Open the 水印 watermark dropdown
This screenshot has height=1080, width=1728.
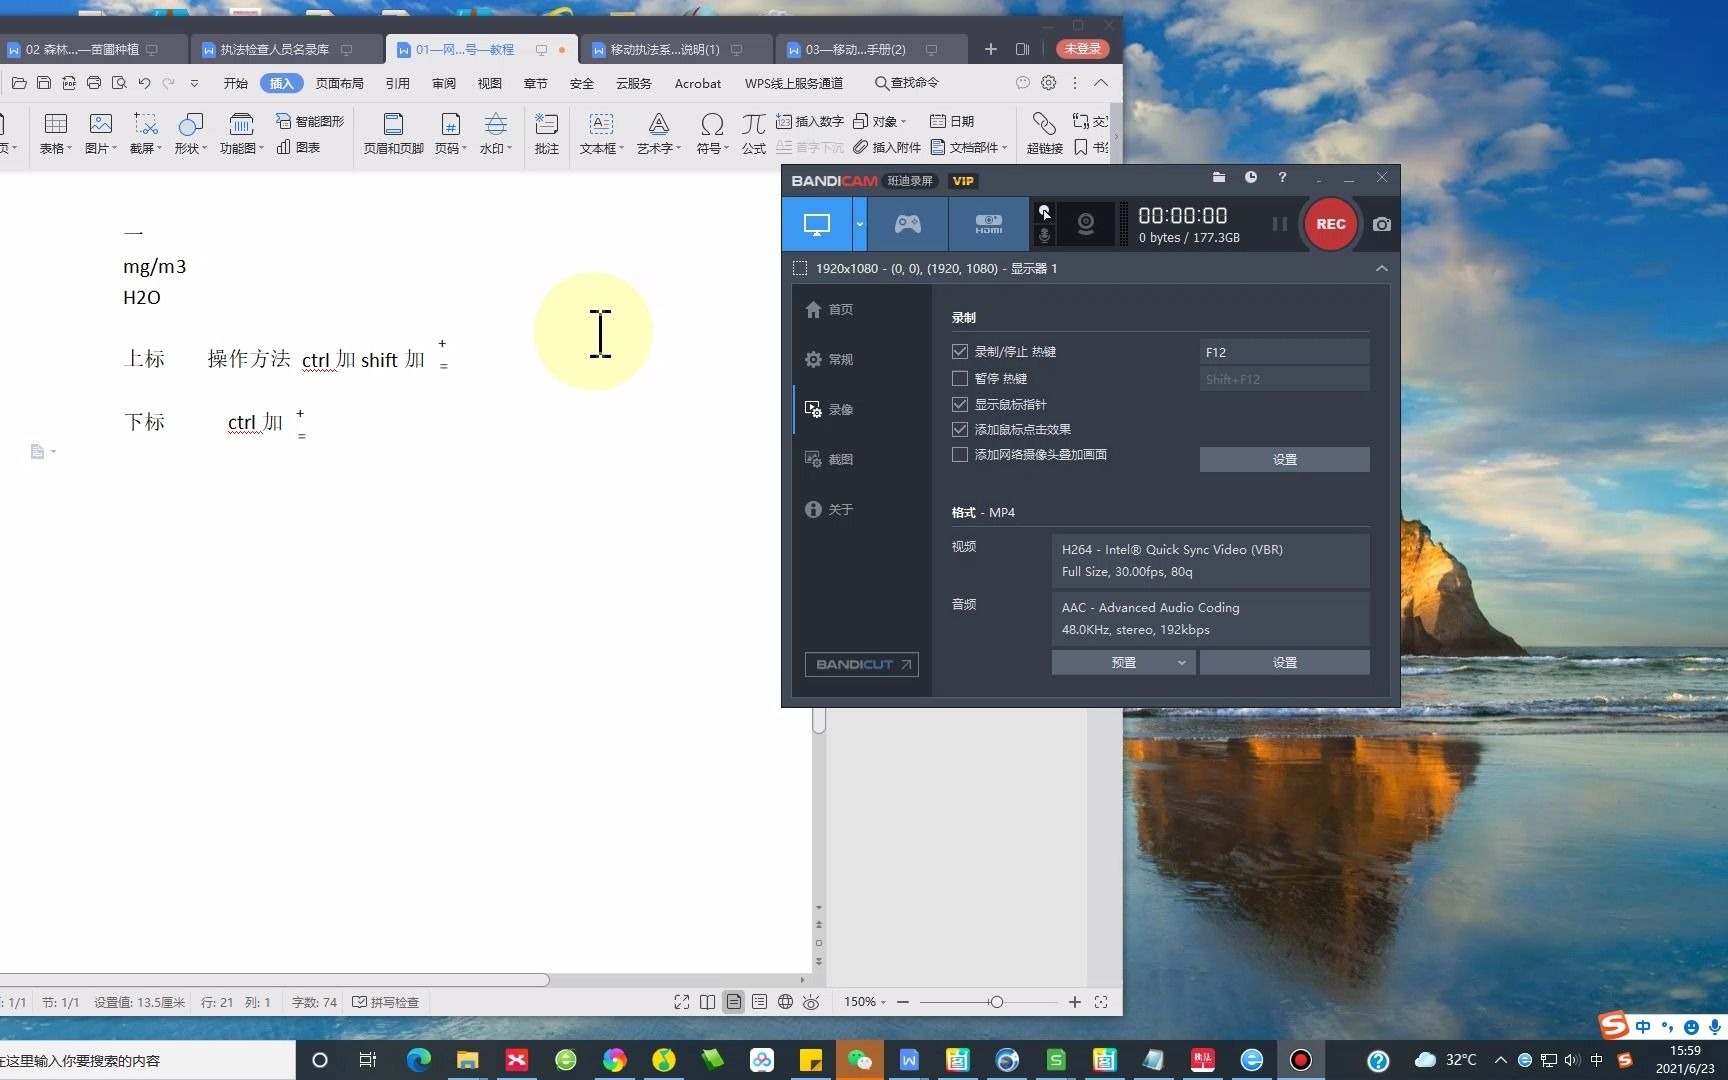(x=495, y=134)
